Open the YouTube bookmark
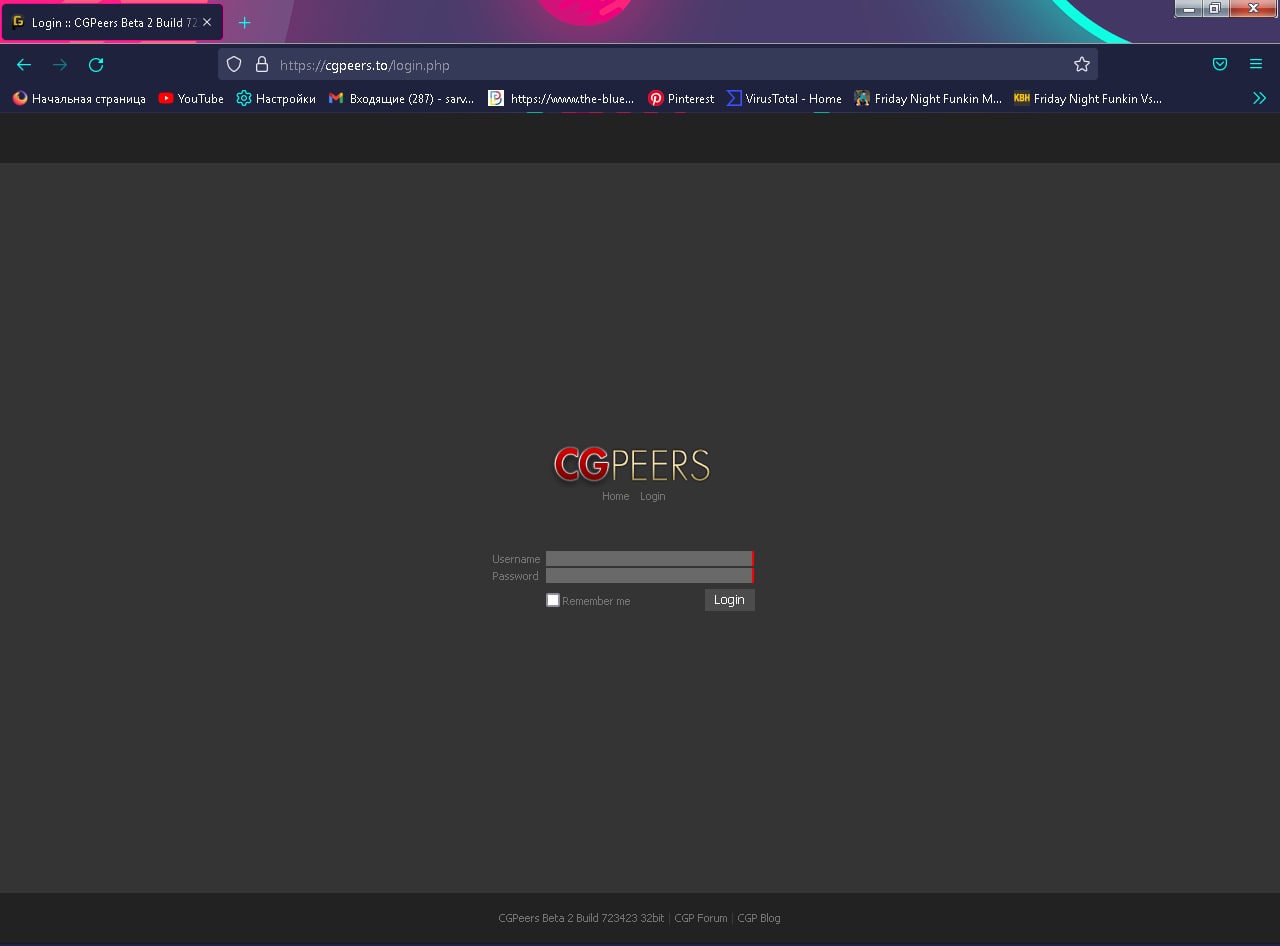This screenshot has width=1280, height=946. coord(191,98)
